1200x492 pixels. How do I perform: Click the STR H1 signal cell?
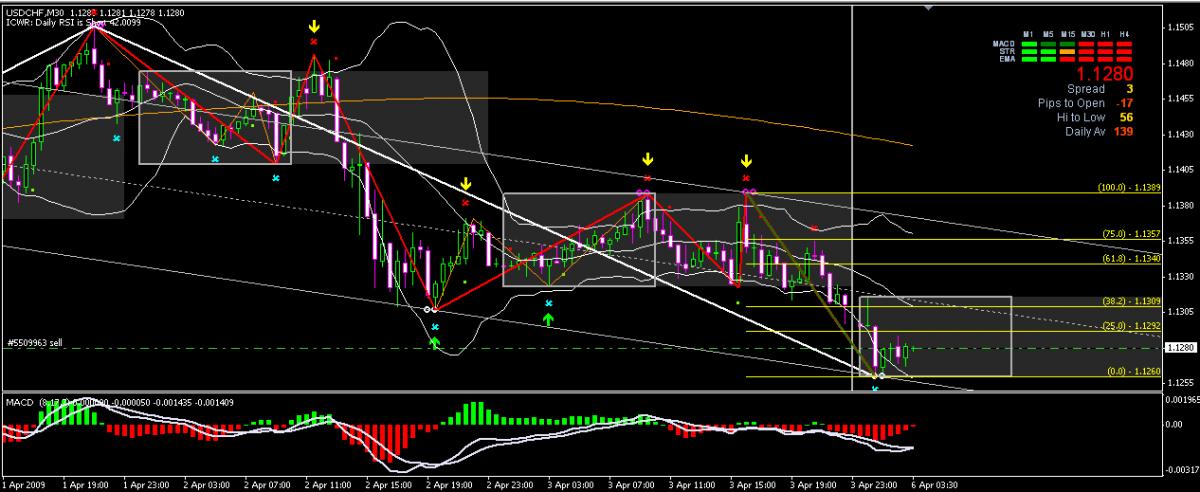point(1103,51)
